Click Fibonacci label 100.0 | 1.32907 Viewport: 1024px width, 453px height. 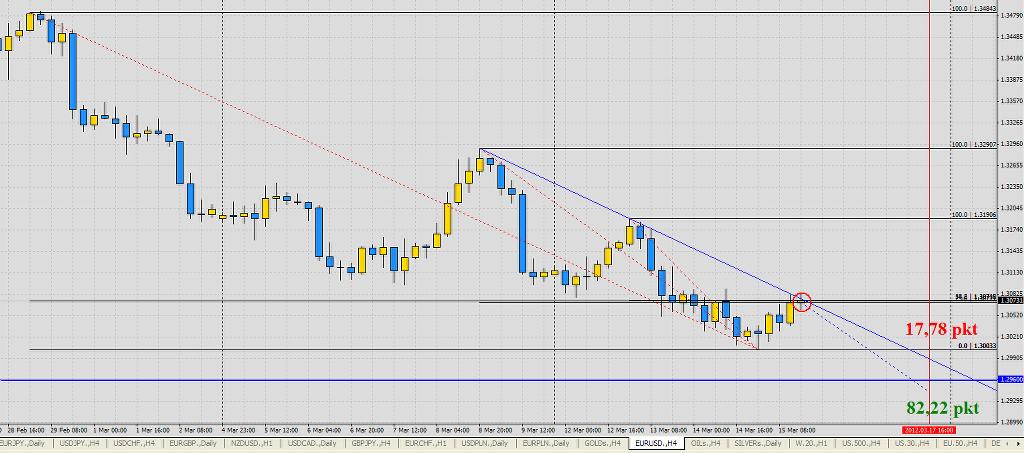point(974,144)
